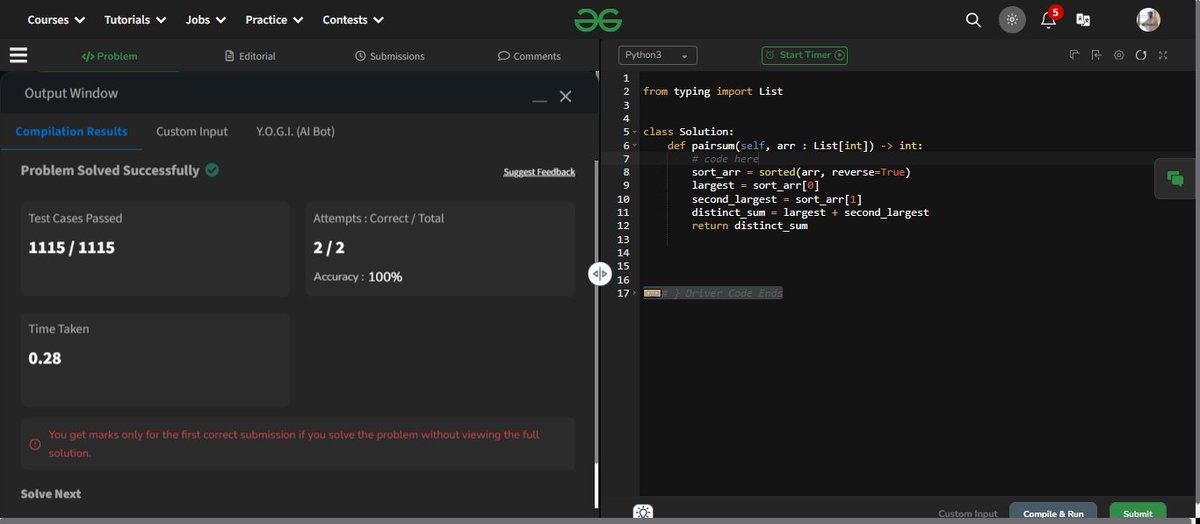Viewport: 1200px width, 524px height.
Task: Click the '# code here' comment line
Action: 726,158
